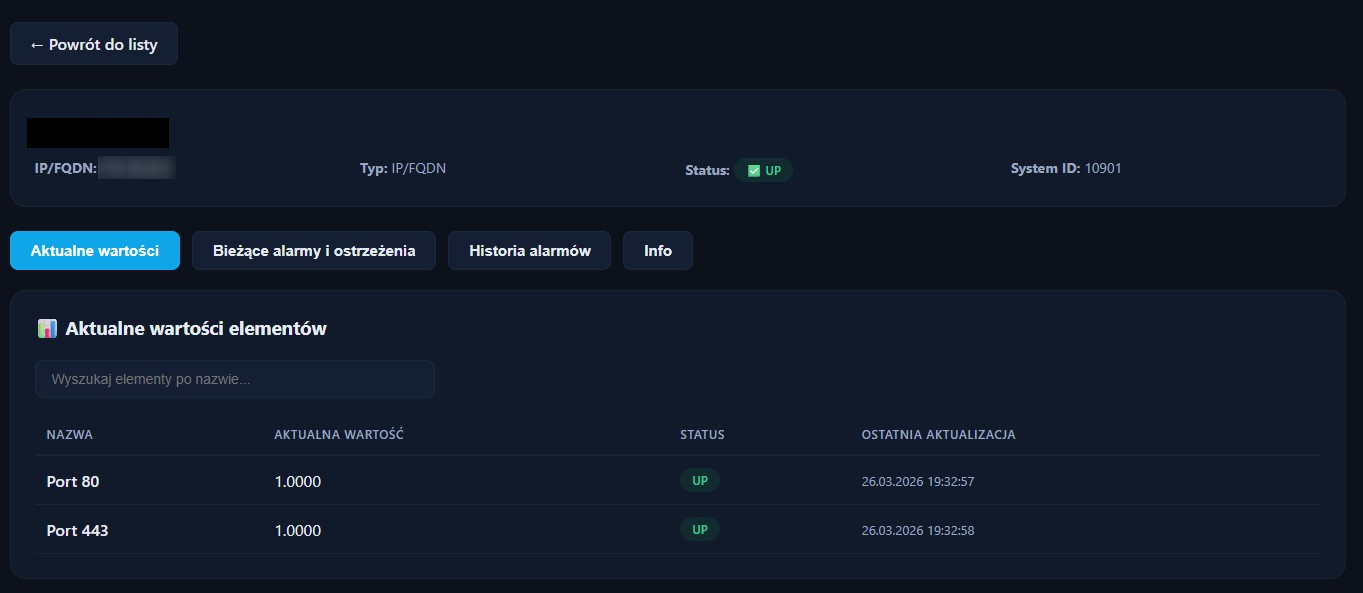Open Bieżące alarmy i ostrzeżenia tab

point(314,250)
